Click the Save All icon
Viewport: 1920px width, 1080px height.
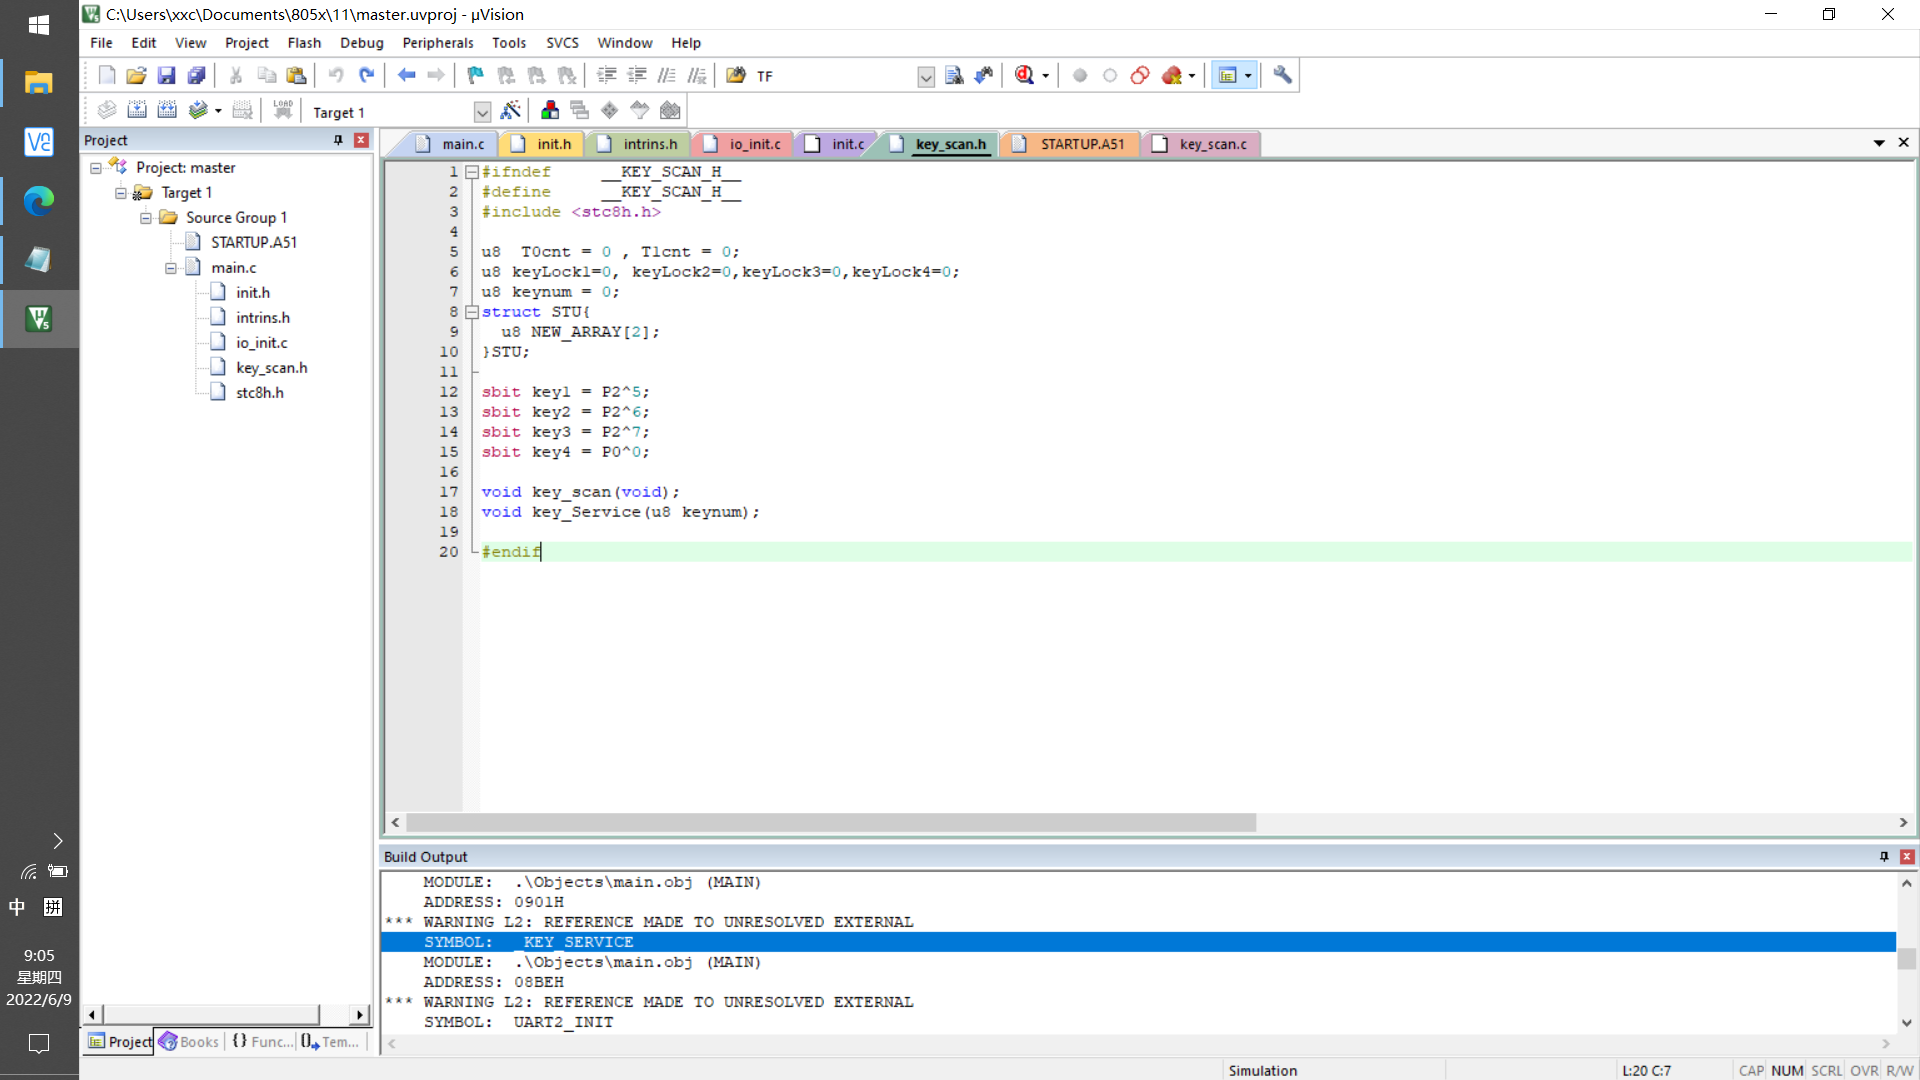[197, 75]
